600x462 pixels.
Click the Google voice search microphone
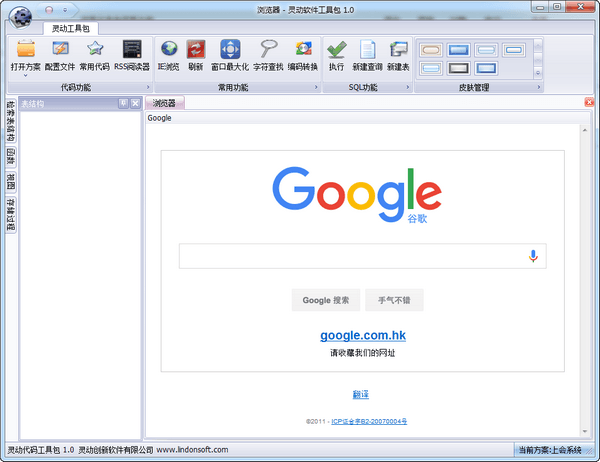533,256
